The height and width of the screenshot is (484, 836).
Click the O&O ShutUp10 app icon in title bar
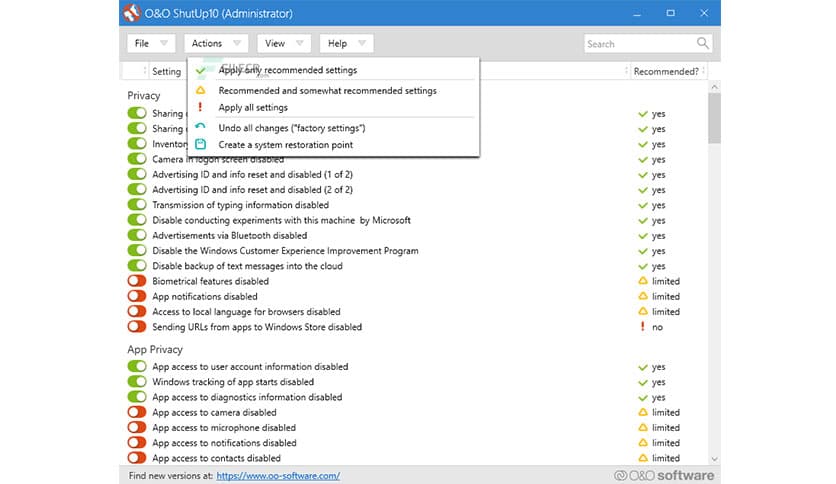[x=130, y=14]
